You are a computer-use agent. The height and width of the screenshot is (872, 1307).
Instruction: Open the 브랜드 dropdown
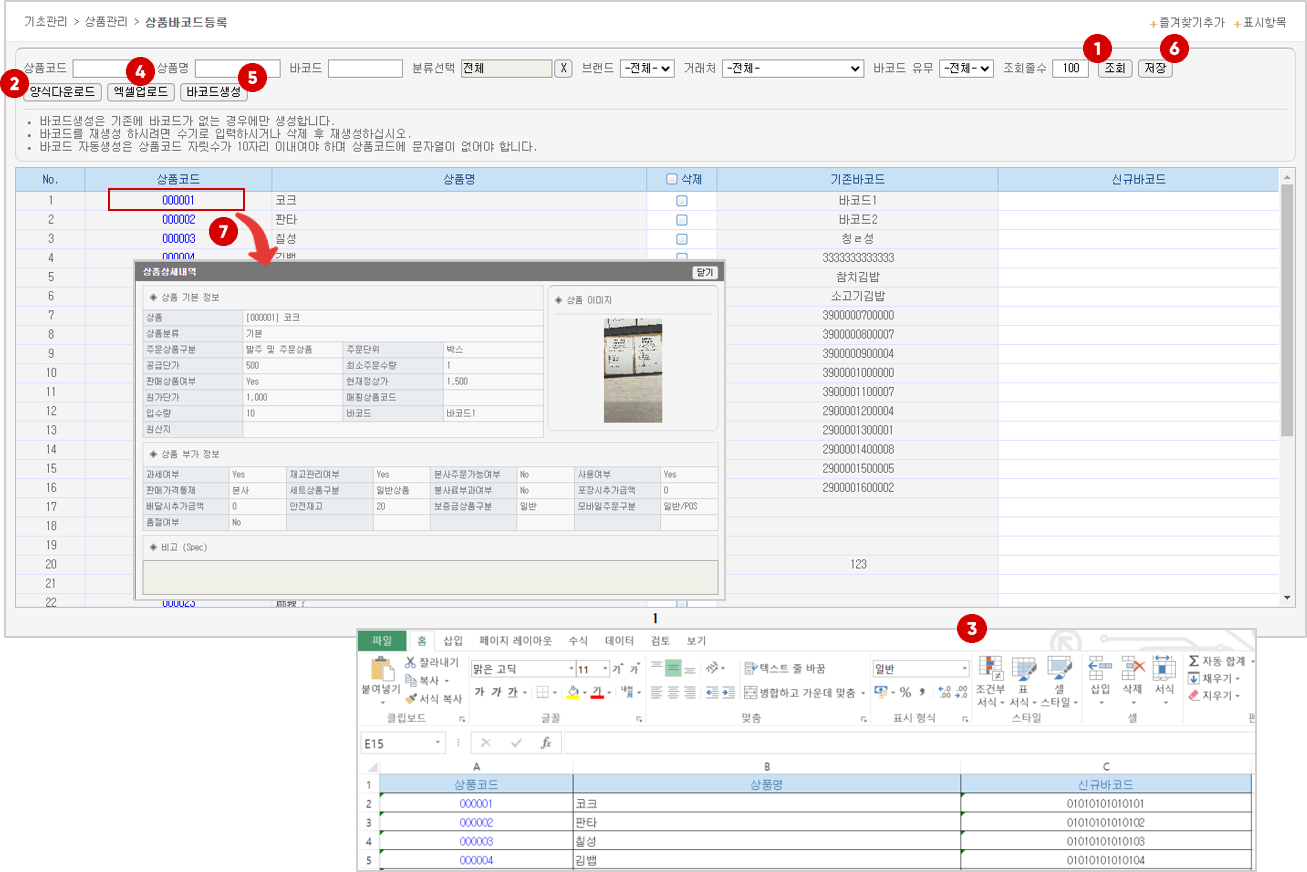646,68
